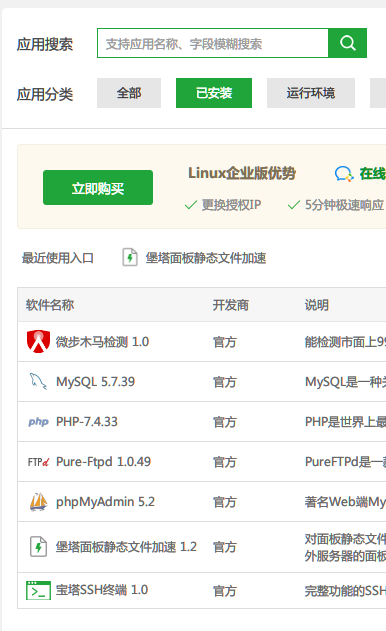Click 官方 in the phpMyAdmin row
Viewport: 386px width, 631px height.
pyautogui.click(x=225, y=502)
